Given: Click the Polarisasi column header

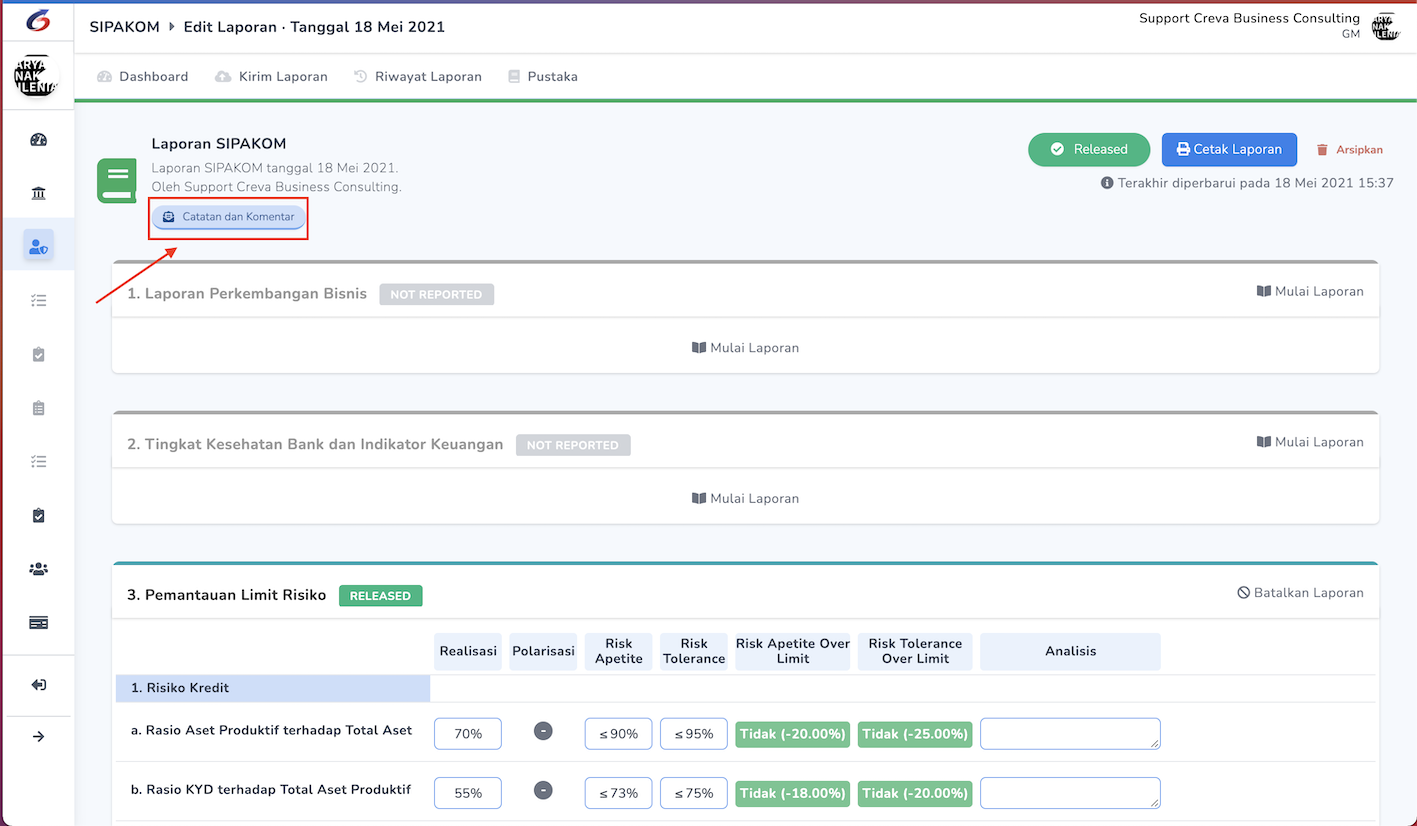Looking at the screenshot, I should (x=543, y=651).
